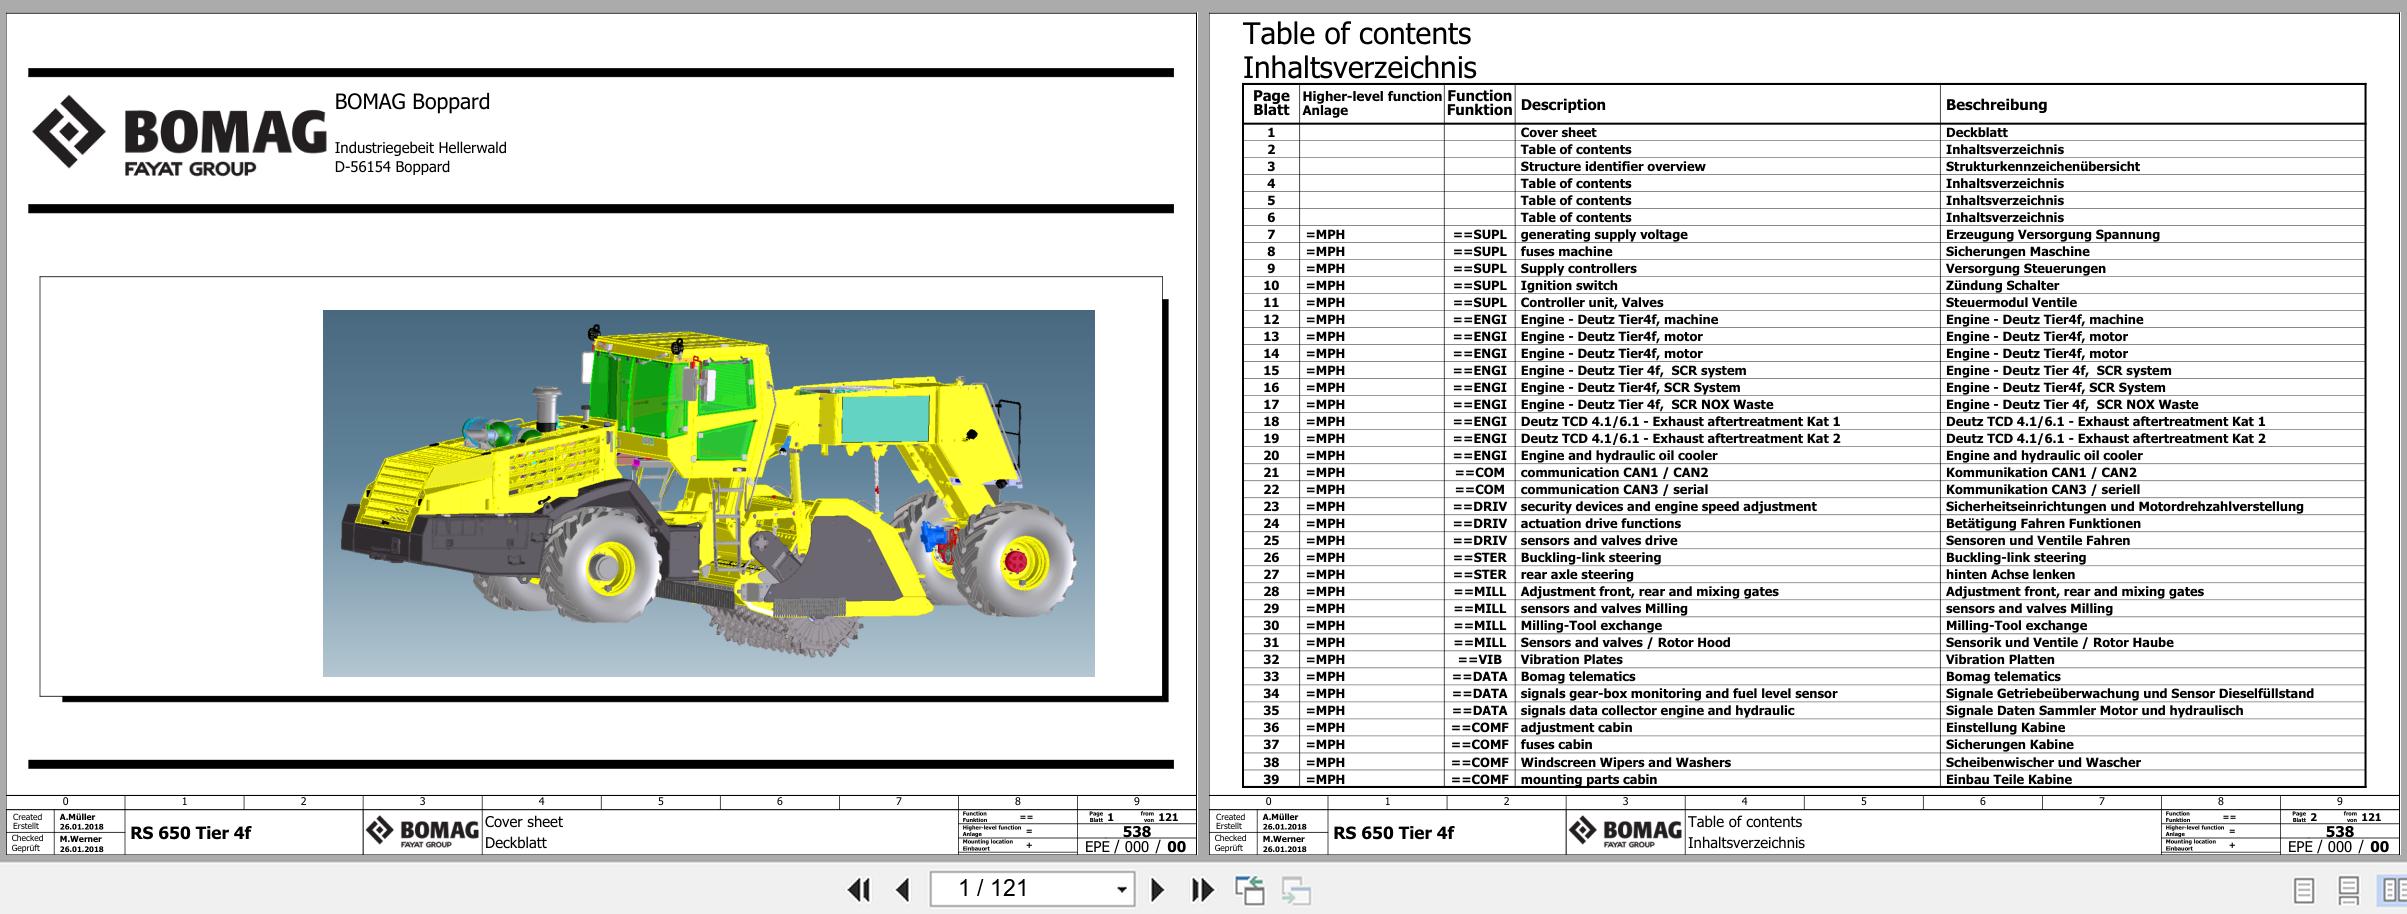2407x914 pixels.
Task: Switch to single page view
Action: click(x=2303, y=889)
